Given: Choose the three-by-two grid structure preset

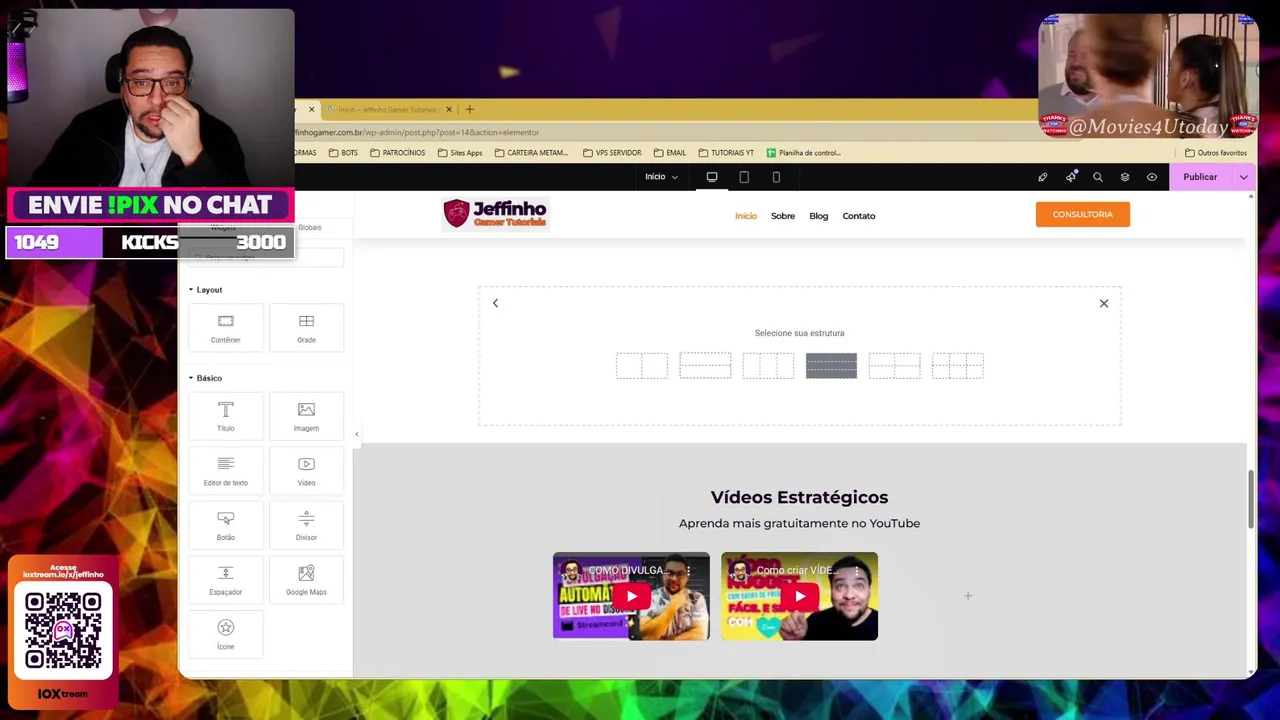Looking at the screenshot, I should [958, 366].
